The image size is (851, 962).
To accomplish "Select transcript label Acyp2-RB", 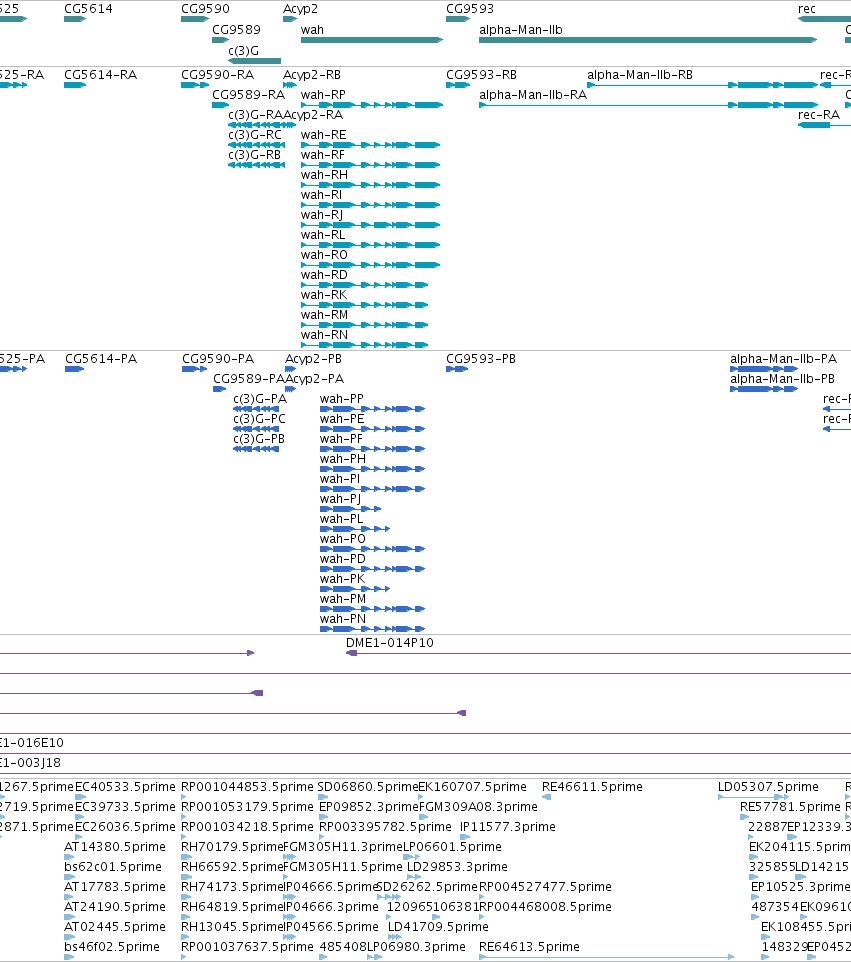I will click(x=312, y=75).
